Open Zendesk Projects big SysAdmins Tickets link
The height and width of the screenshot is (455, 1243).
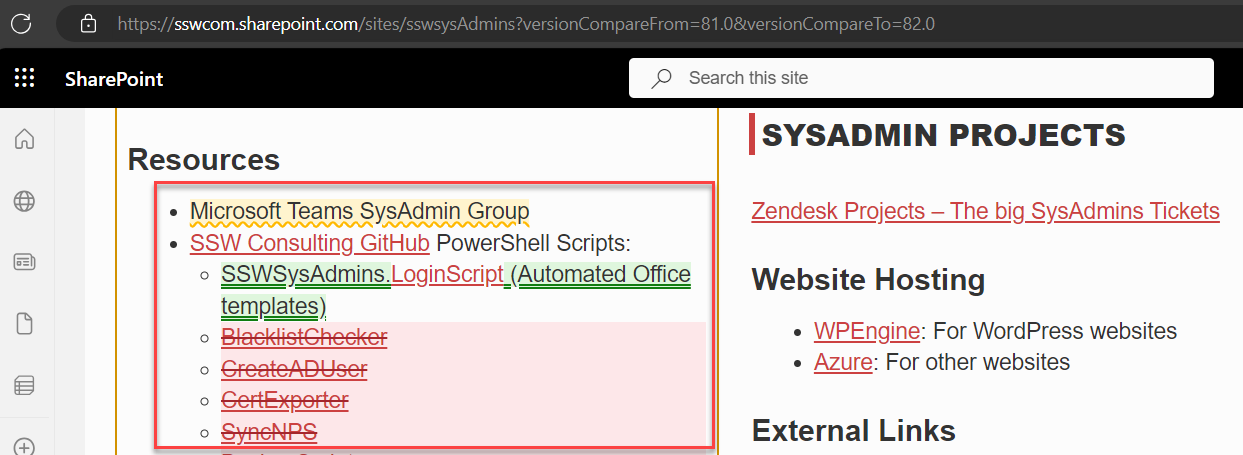[985, 211]
